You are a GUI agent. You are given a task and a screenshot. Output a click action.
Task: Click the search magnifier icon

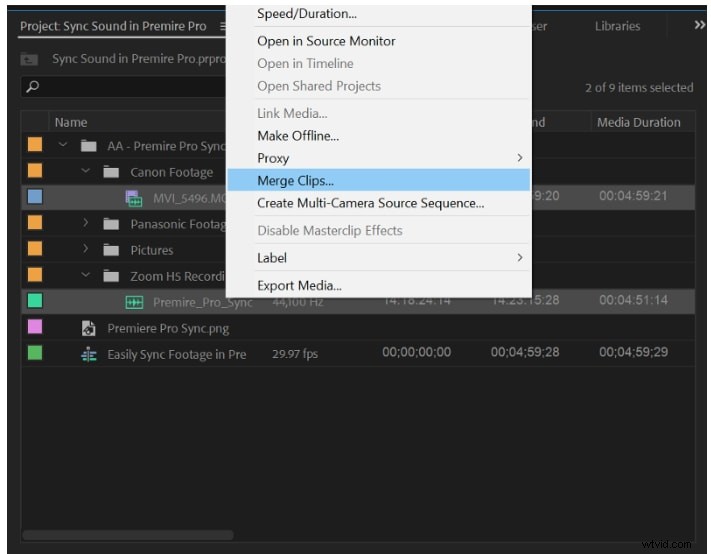pos(33,86)
